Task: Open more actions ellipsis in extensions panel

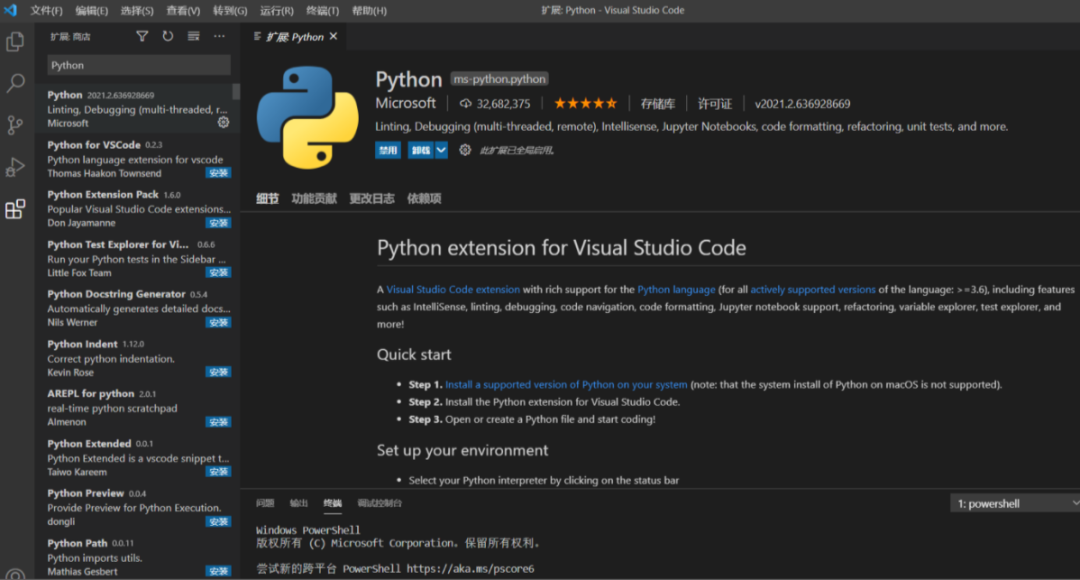Action: point(219,36)
